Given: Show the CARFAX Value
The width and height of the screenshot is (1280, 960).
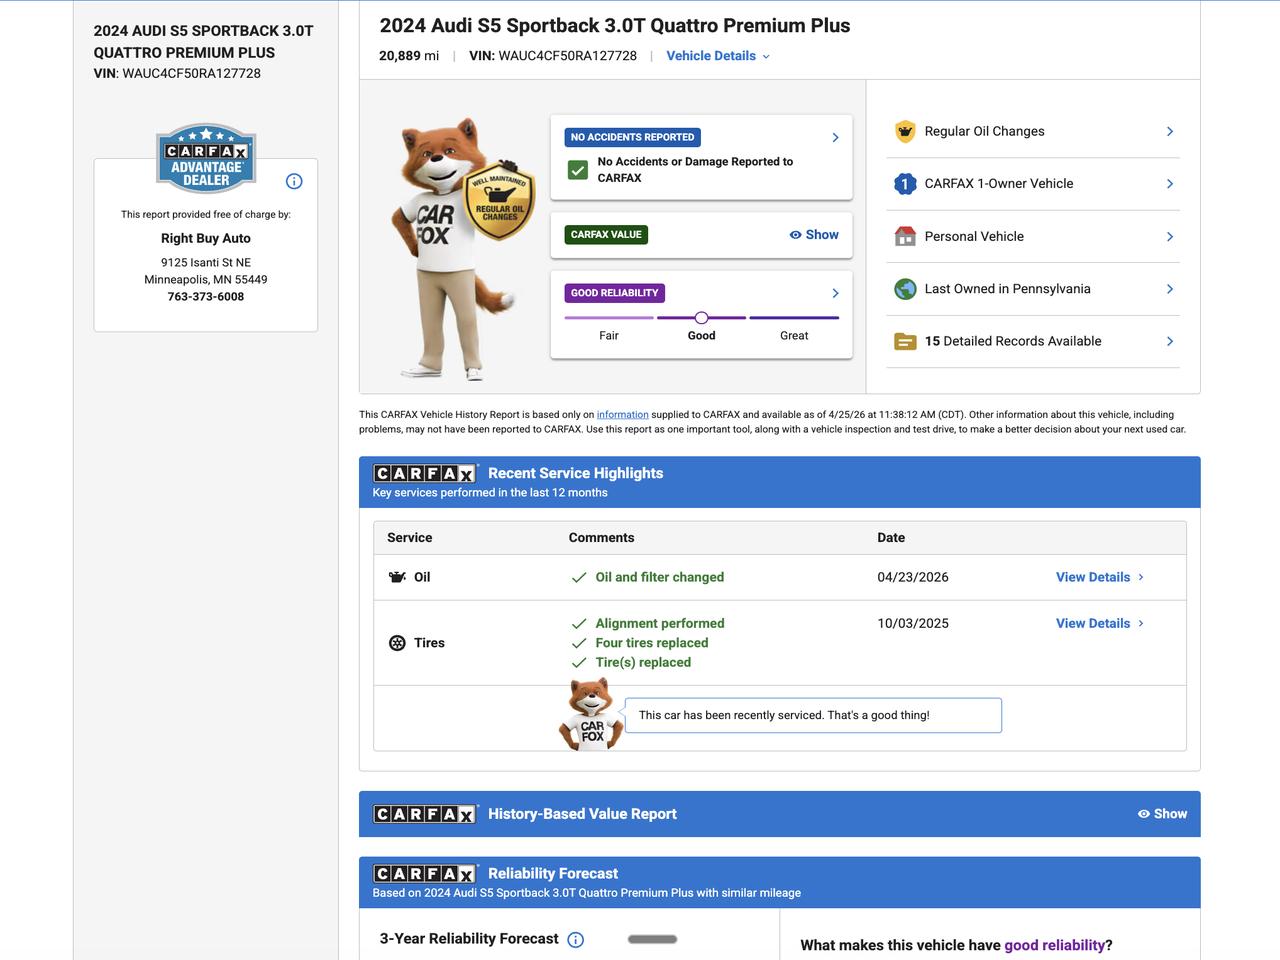Looking at the screenshot, I should (x=814, y=235).
